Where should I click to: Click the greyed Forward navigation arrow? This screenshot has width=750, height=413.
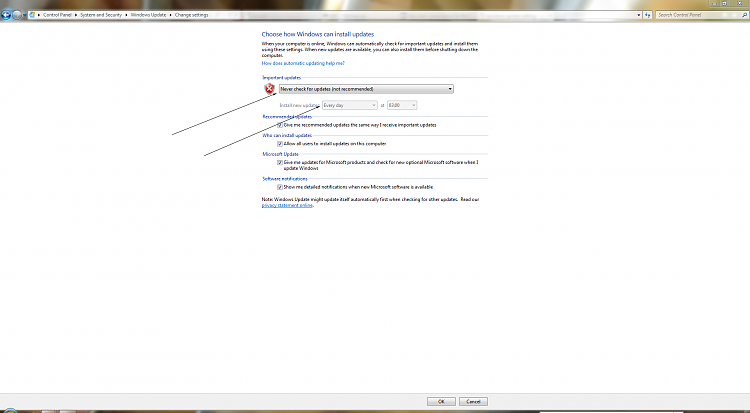(x=17, y=15)
